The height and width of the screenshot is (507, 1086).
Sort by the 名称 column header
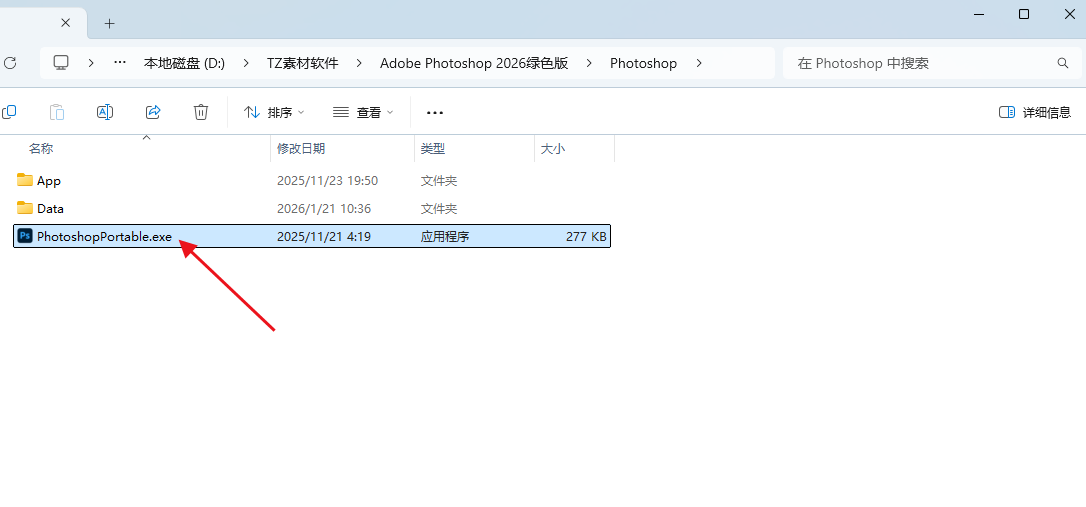[41, 148]
